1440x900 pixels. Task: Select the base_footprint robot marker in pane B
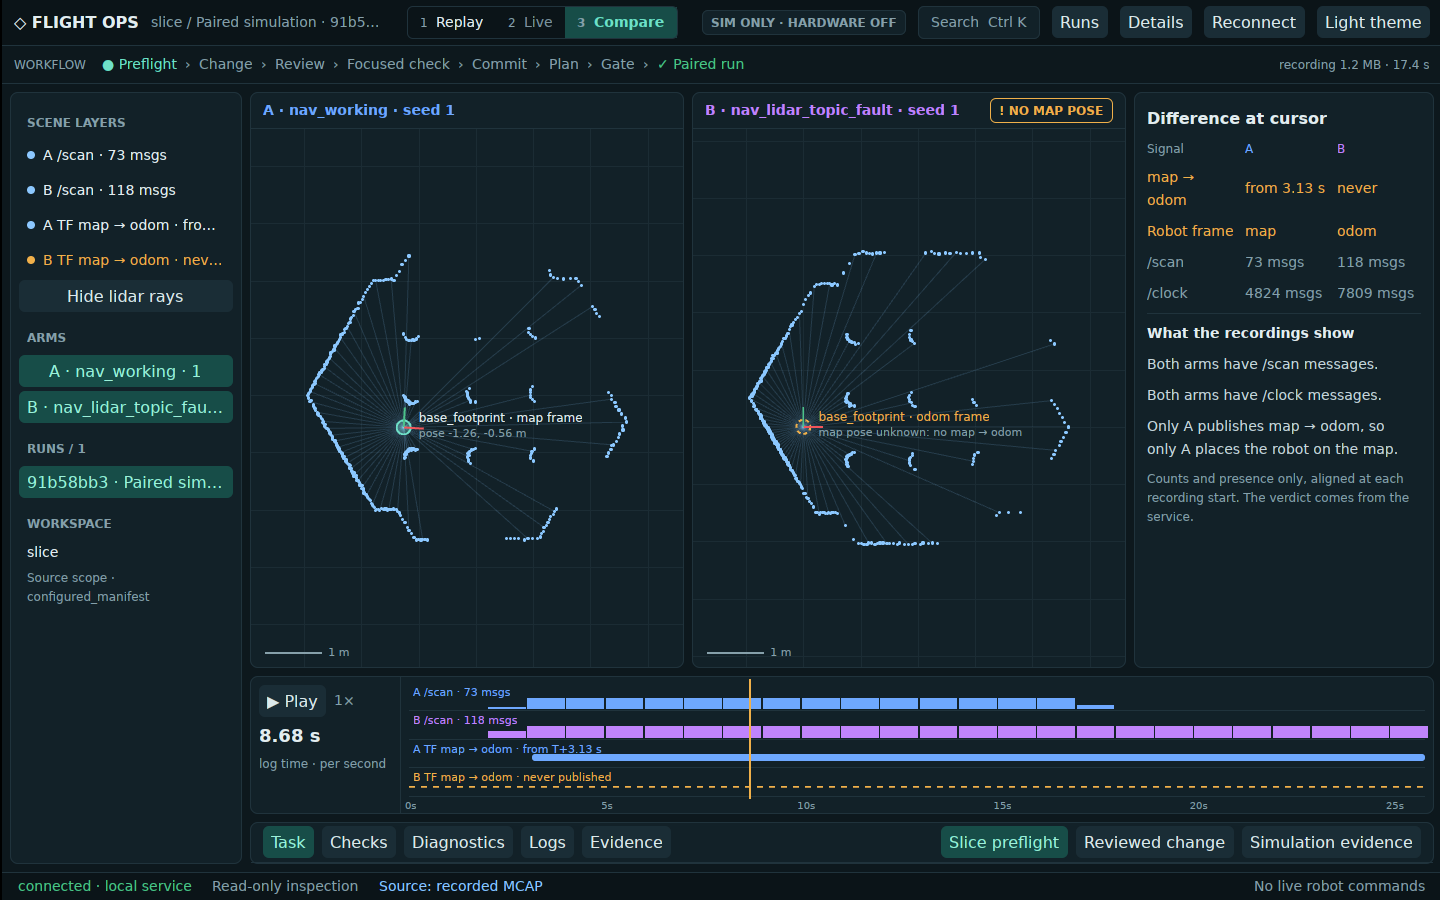[x=802, y=427]
